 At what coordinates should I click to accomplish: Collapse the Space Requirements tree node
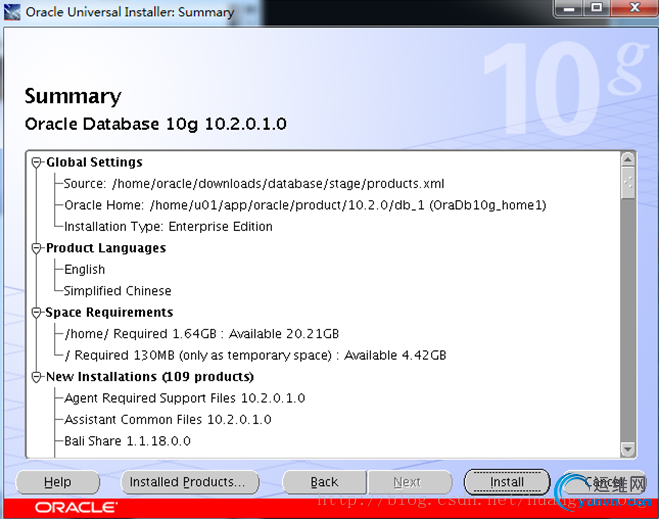click(x=37, y=312)
